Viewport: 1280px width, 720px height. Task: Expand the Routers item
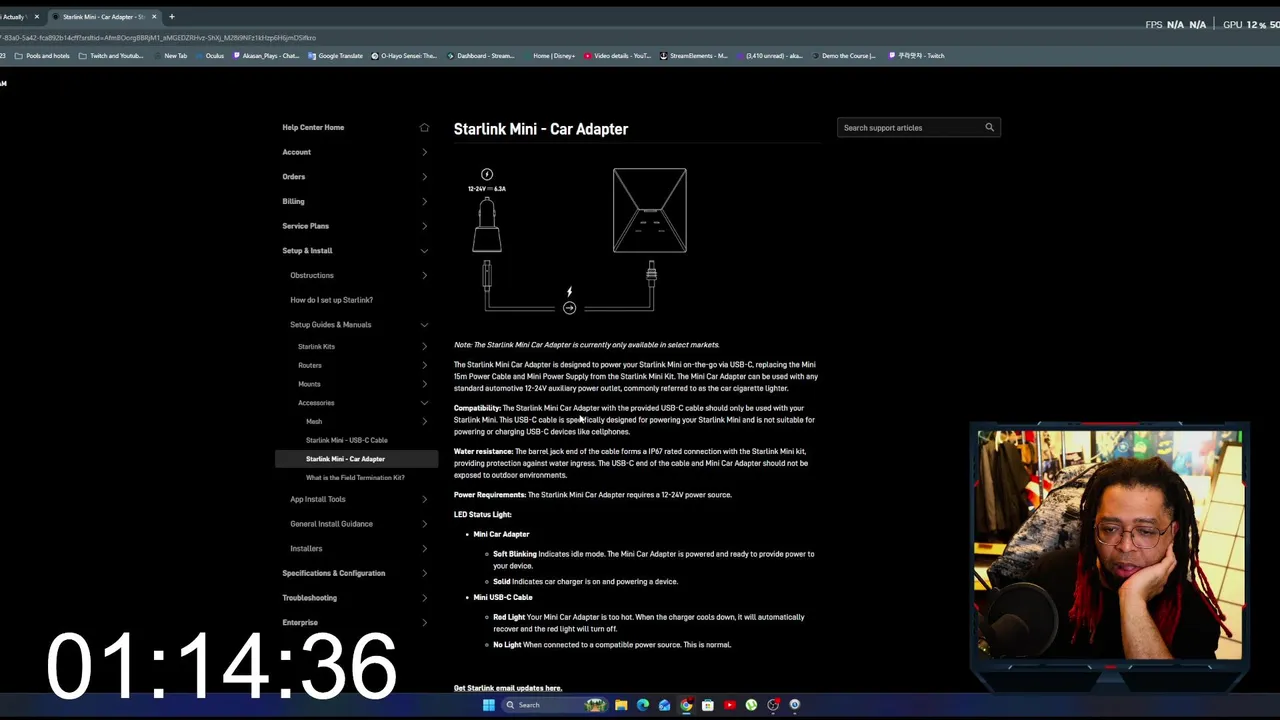424,365
